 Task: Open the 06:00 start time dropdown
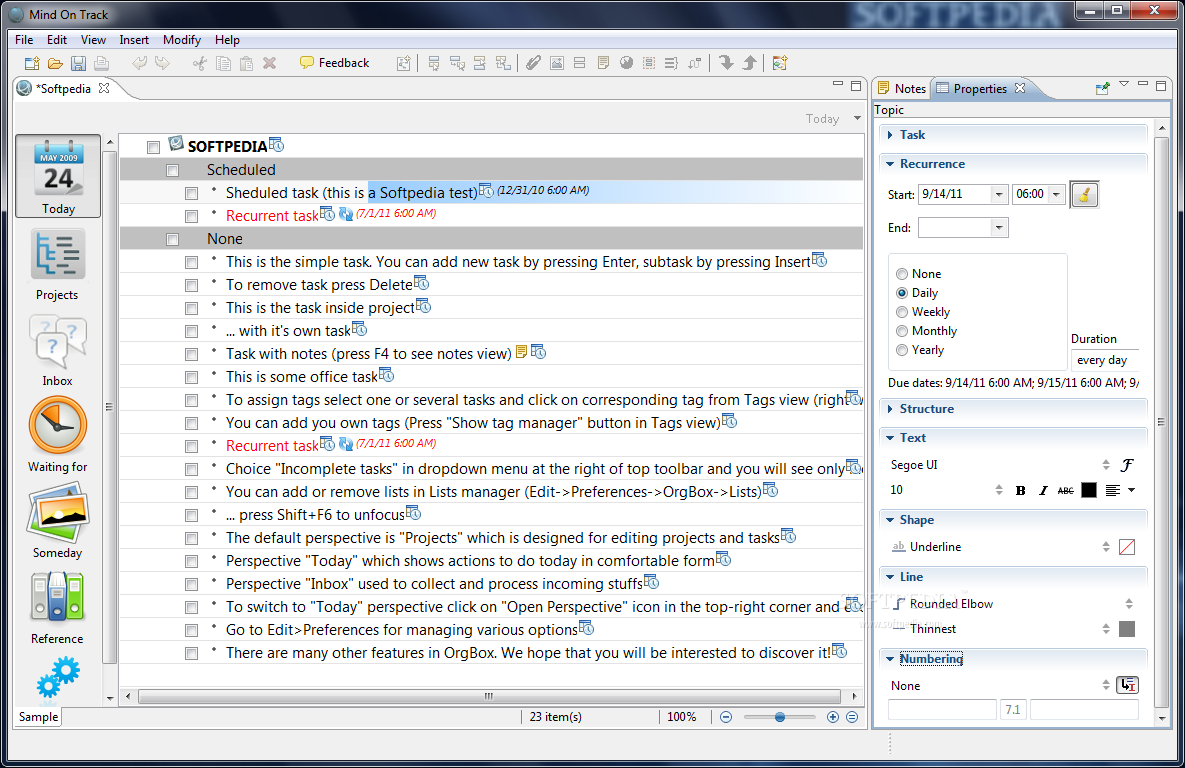tap(1057, 195)
